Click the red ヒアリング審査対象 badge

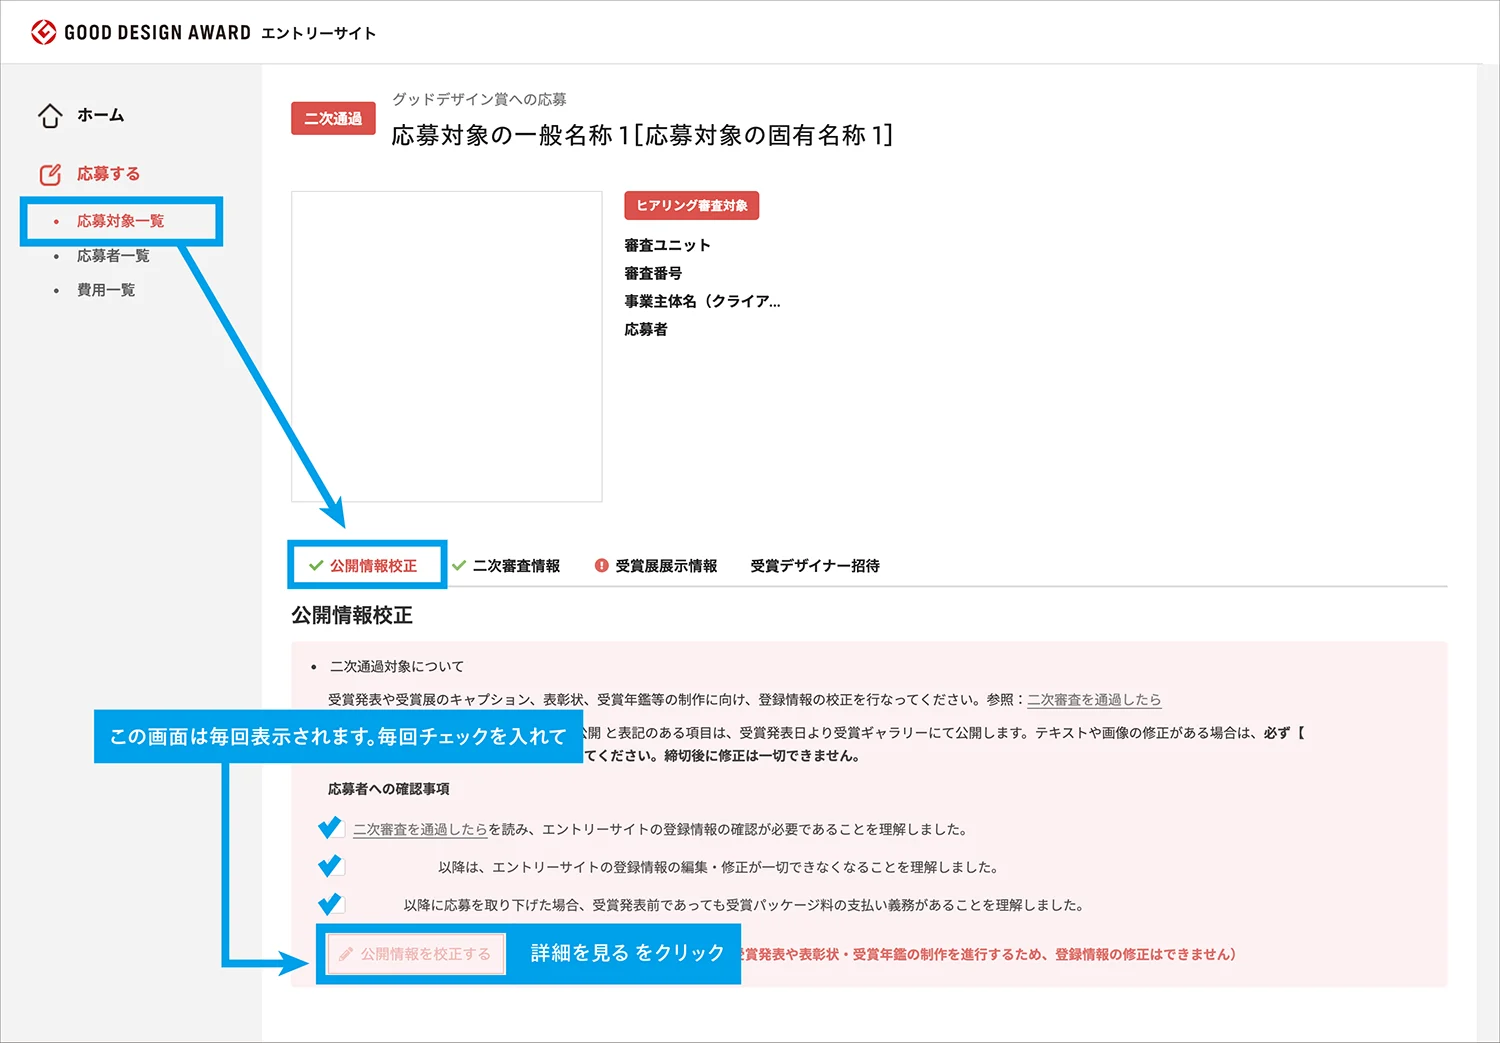[x=691, y=205]
